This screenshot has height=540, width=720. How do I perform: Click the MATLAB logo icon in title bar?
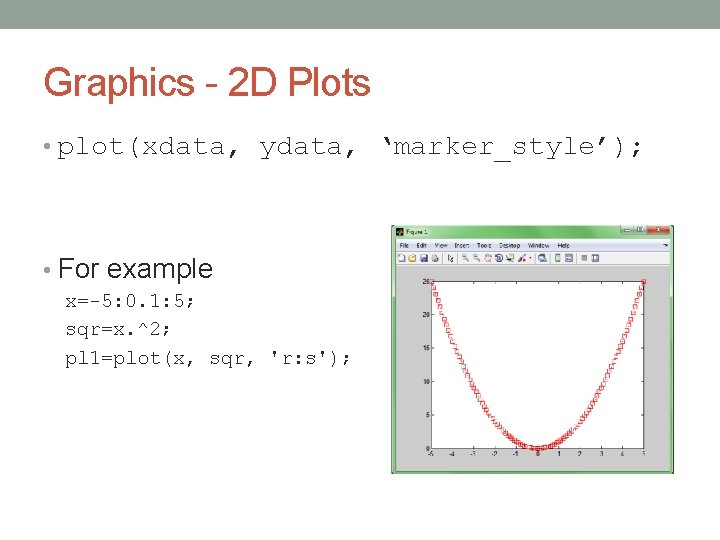click(399, 232)
